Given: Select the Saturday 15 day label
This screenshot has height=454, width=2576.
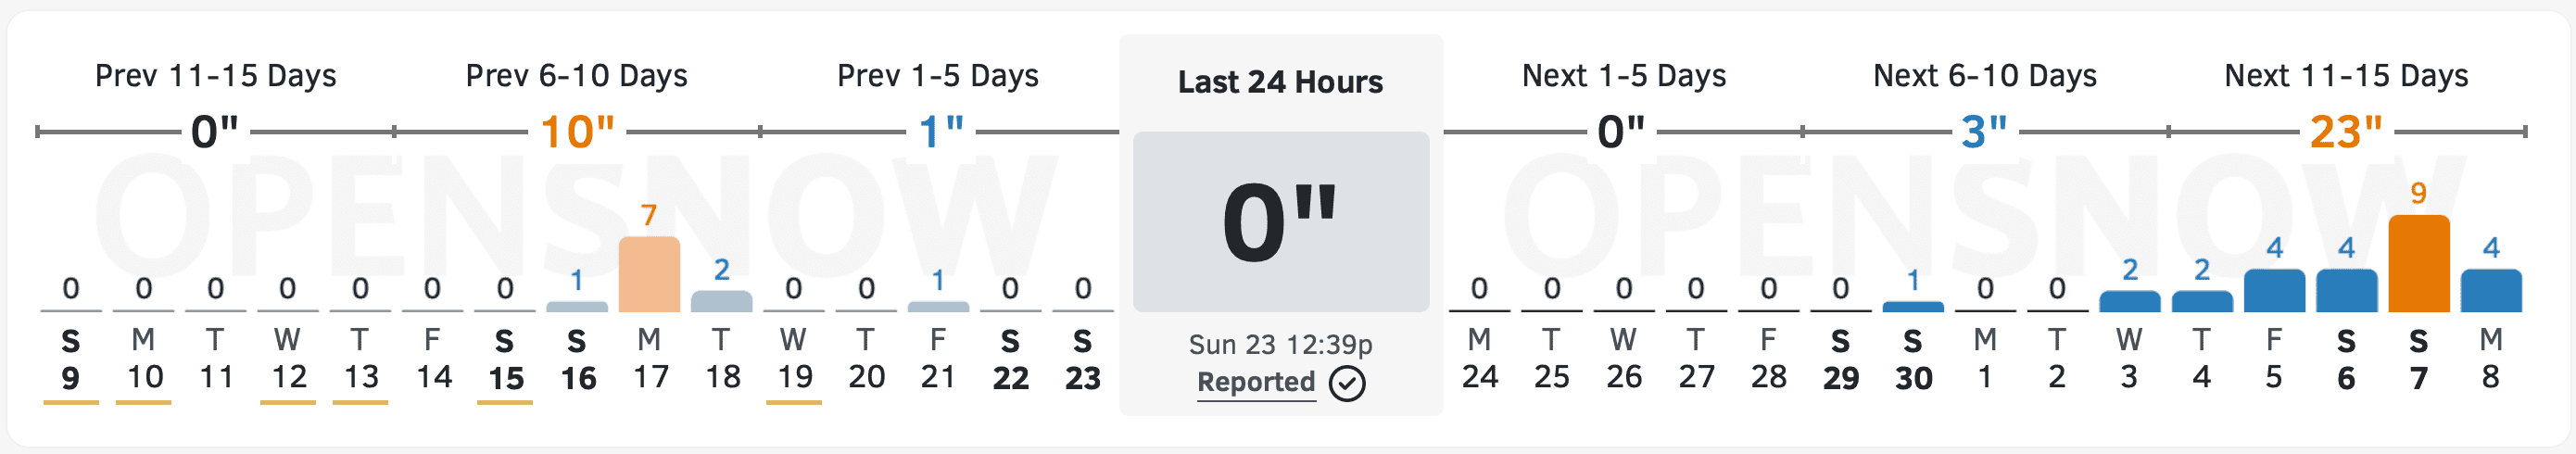Looking at the screenshot, I should tap(505, 359).
